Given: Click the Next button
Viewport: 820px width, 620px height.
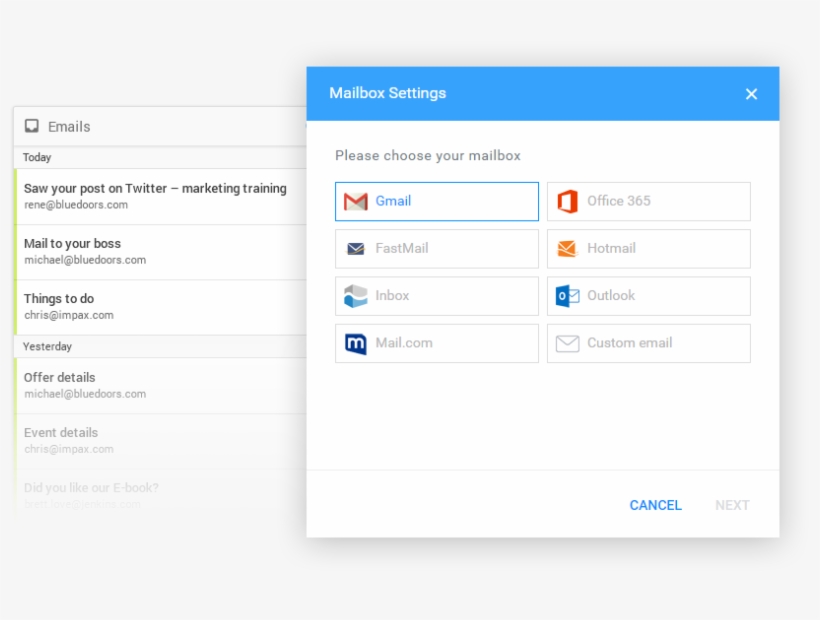Looking at the screenshot, I should (x=732, y=505).
